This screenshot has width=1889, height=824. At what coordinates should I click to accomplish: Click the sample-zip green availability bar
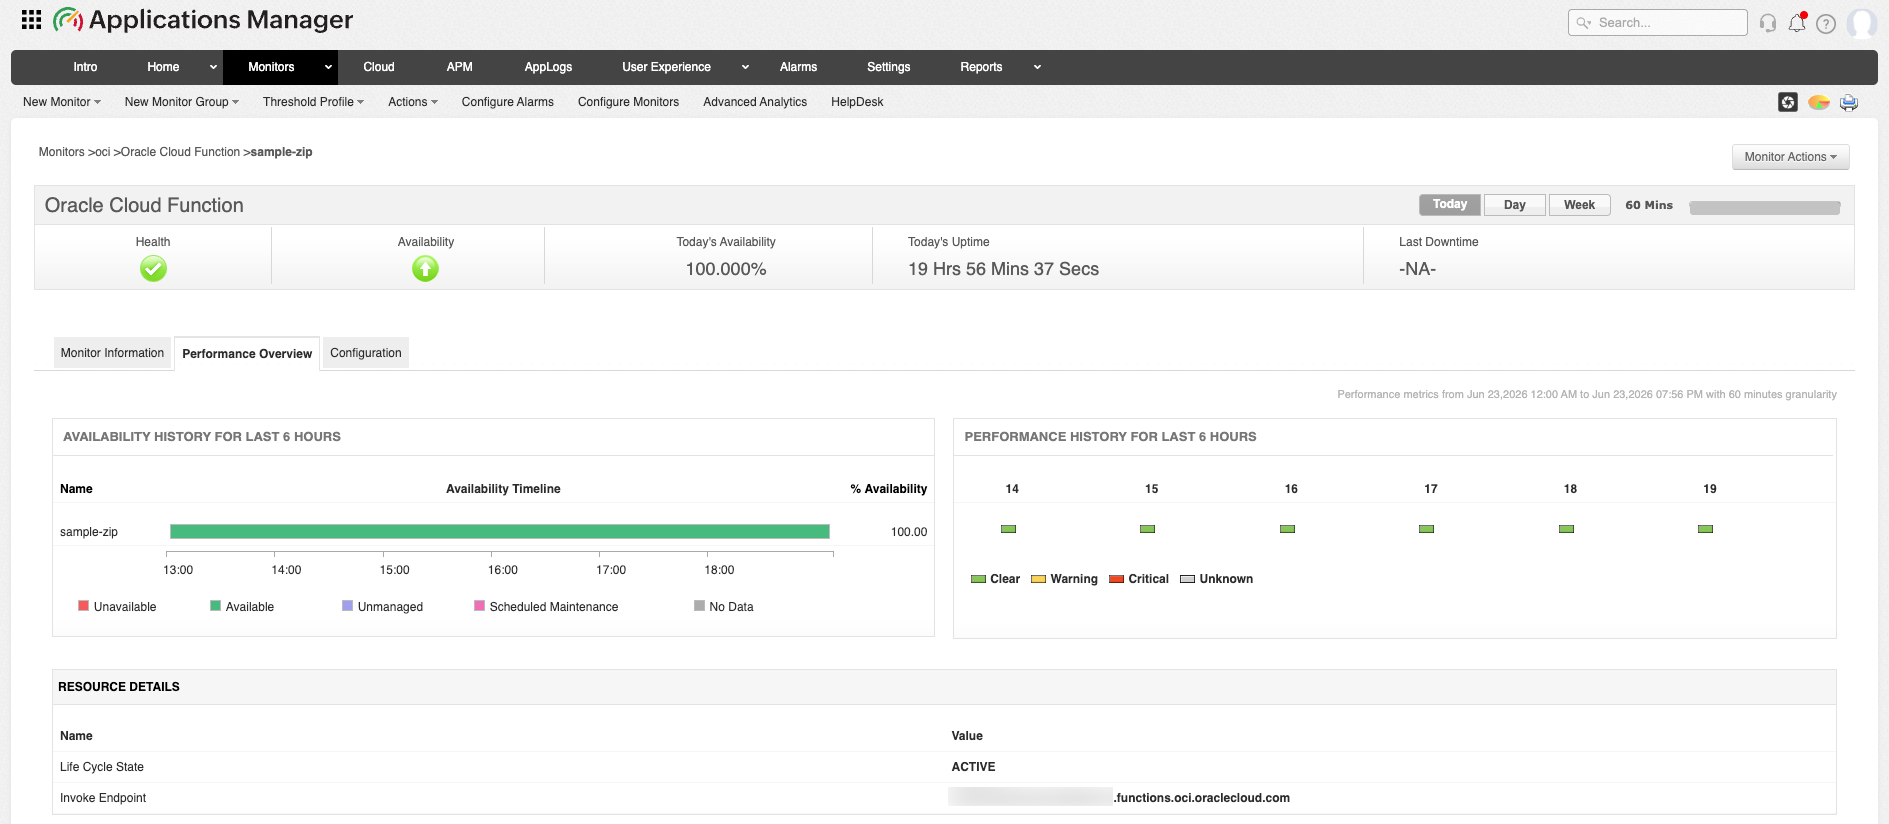pyautogui.click(x=500, y=532)
